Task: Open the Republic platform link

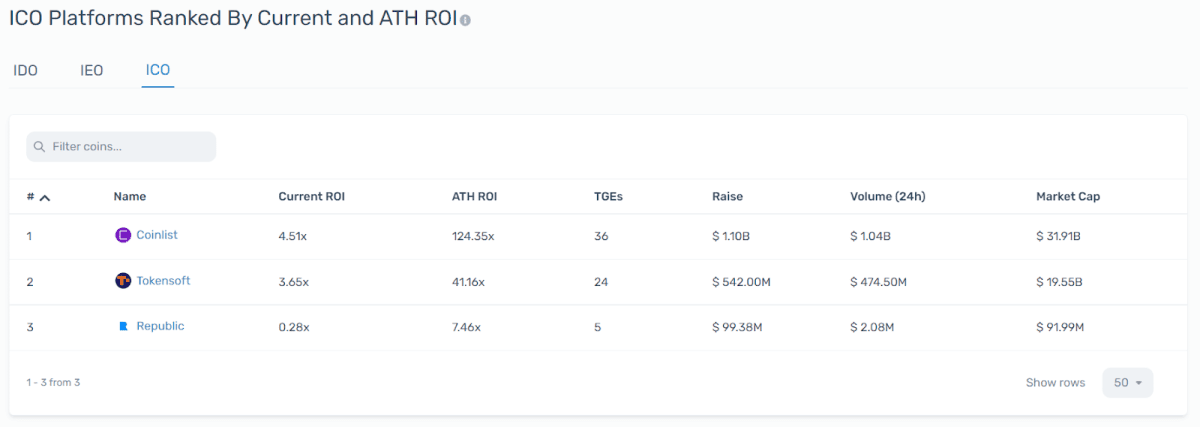Action: 160,326
